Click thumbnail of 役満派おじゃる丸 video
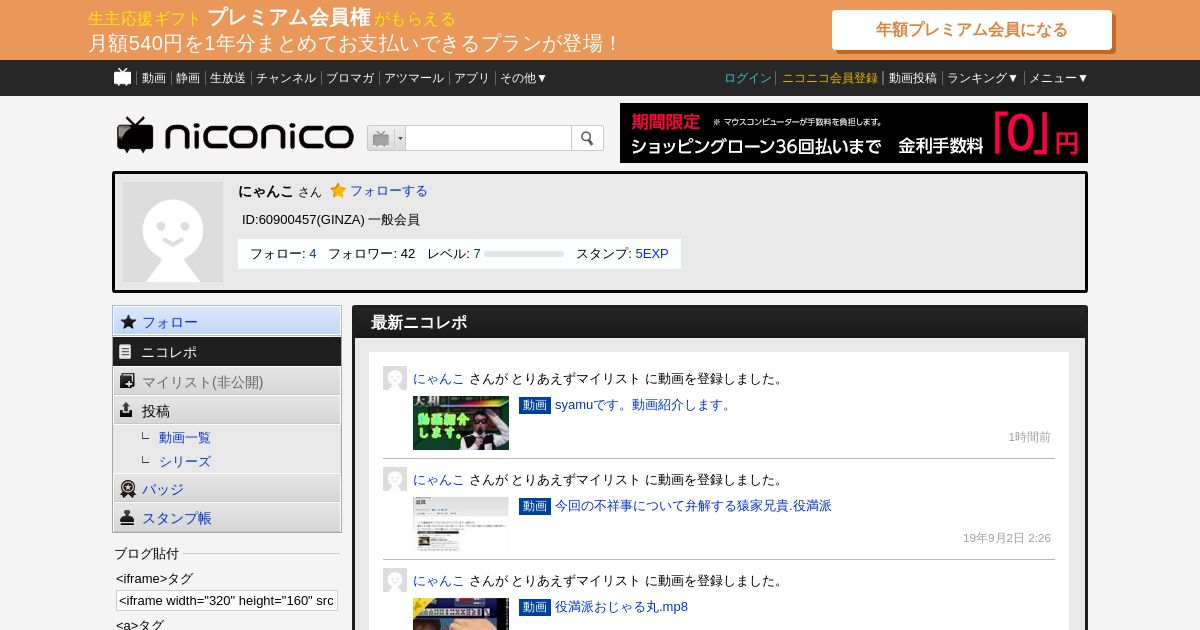1200x630 pixels. point(461,614)
